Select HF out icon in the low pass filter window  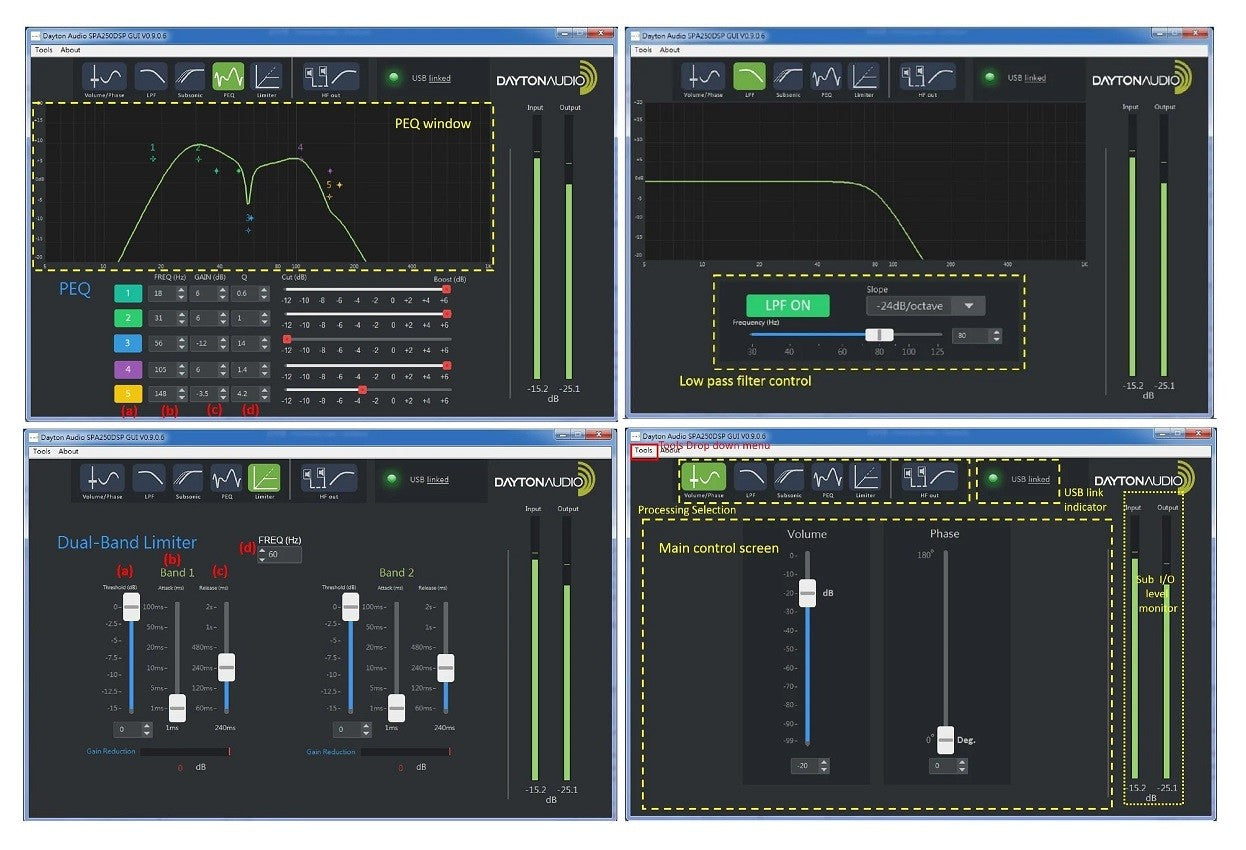pos(928,77)
